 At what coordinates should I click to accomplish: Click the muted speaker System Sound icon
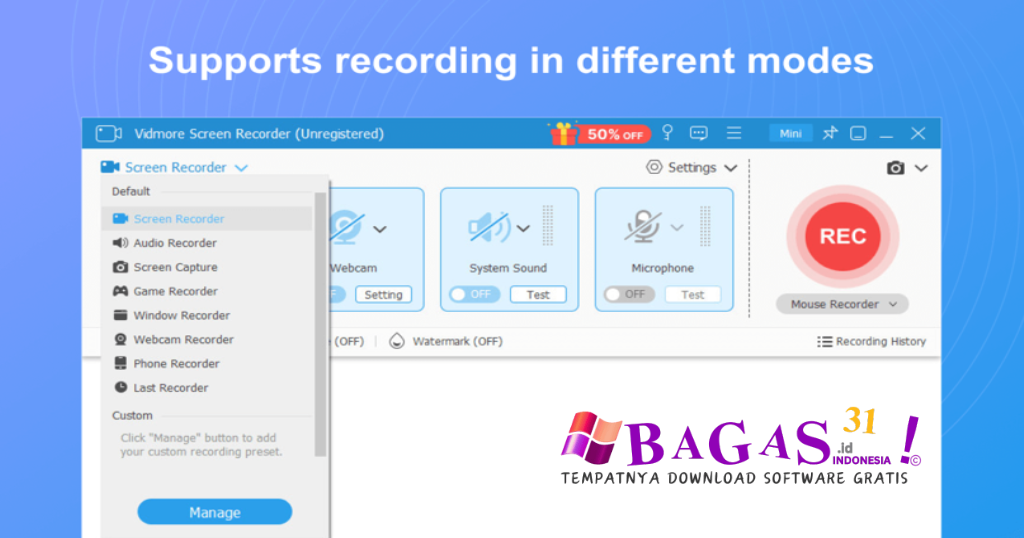(489, 227)
